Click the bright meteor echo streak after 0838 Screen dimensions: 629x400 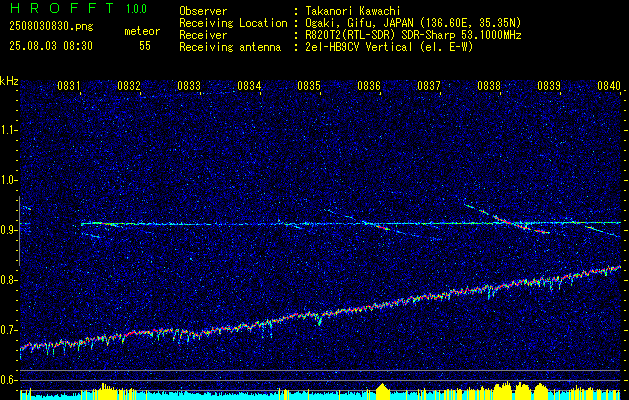coord(520,224)
